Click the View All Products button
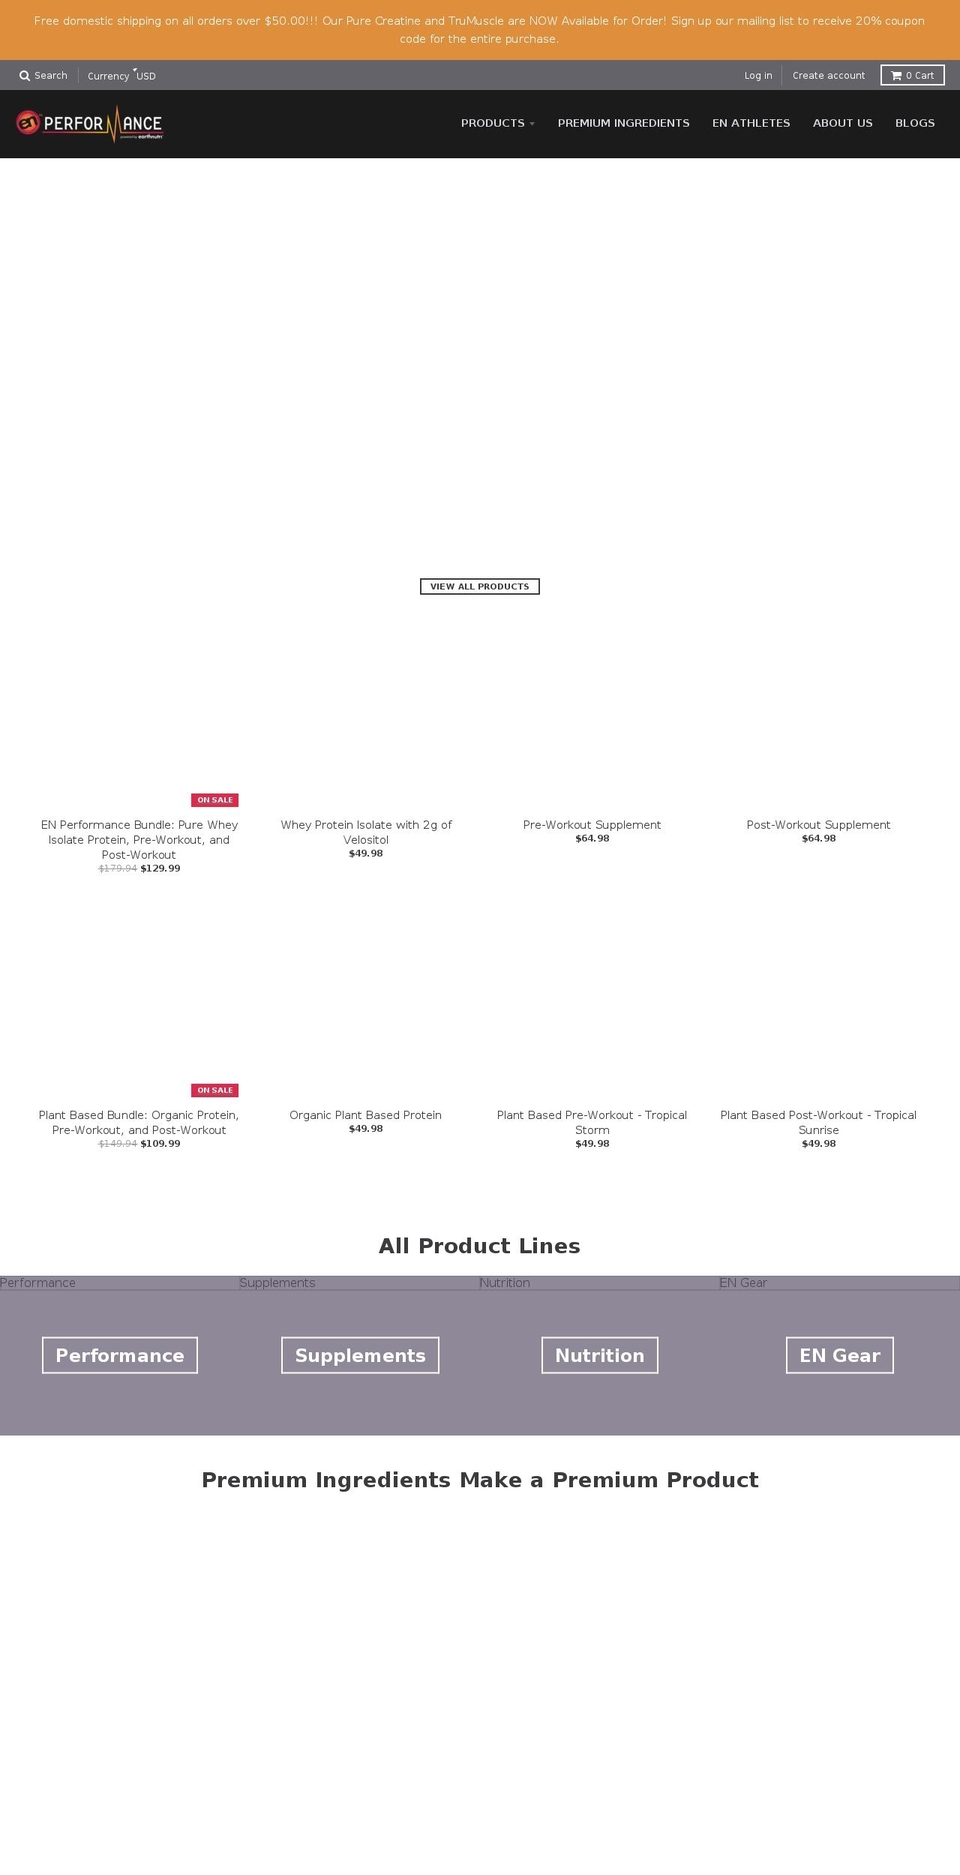Screen dimensions: 960x1875 (x=479, y=586)
